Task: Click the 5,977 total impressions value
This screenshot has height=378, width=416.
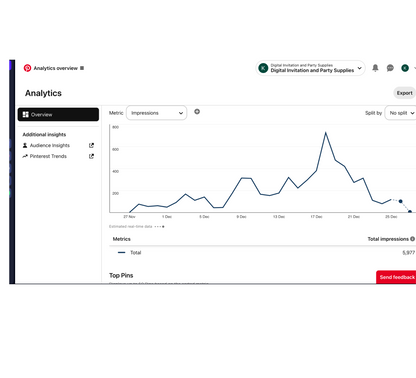Action: [409, 253]
